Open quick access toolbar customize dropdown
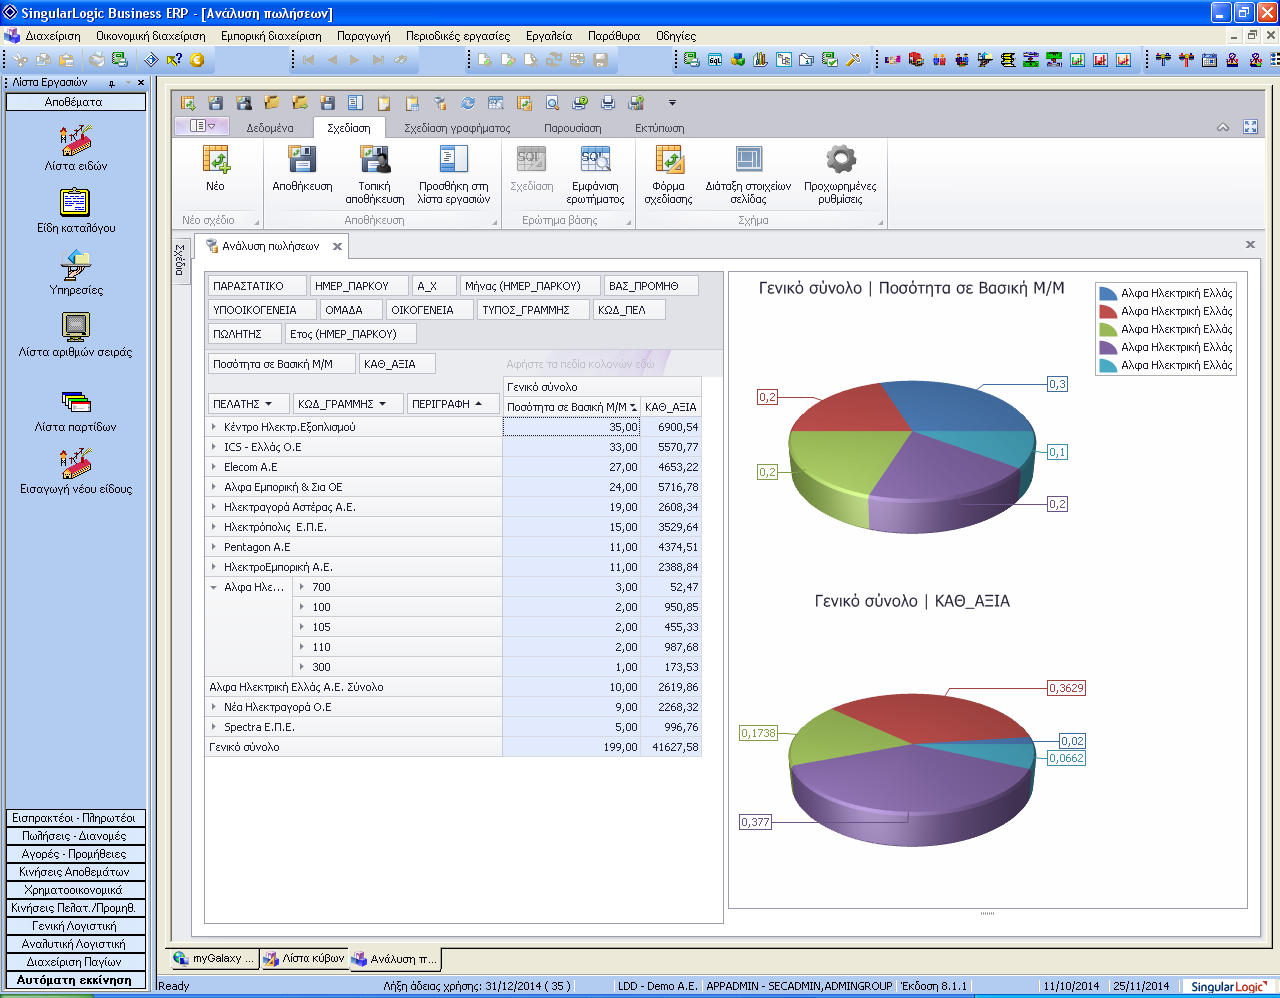Viewport: 1280px width, 998px height. tap(672, 103)
